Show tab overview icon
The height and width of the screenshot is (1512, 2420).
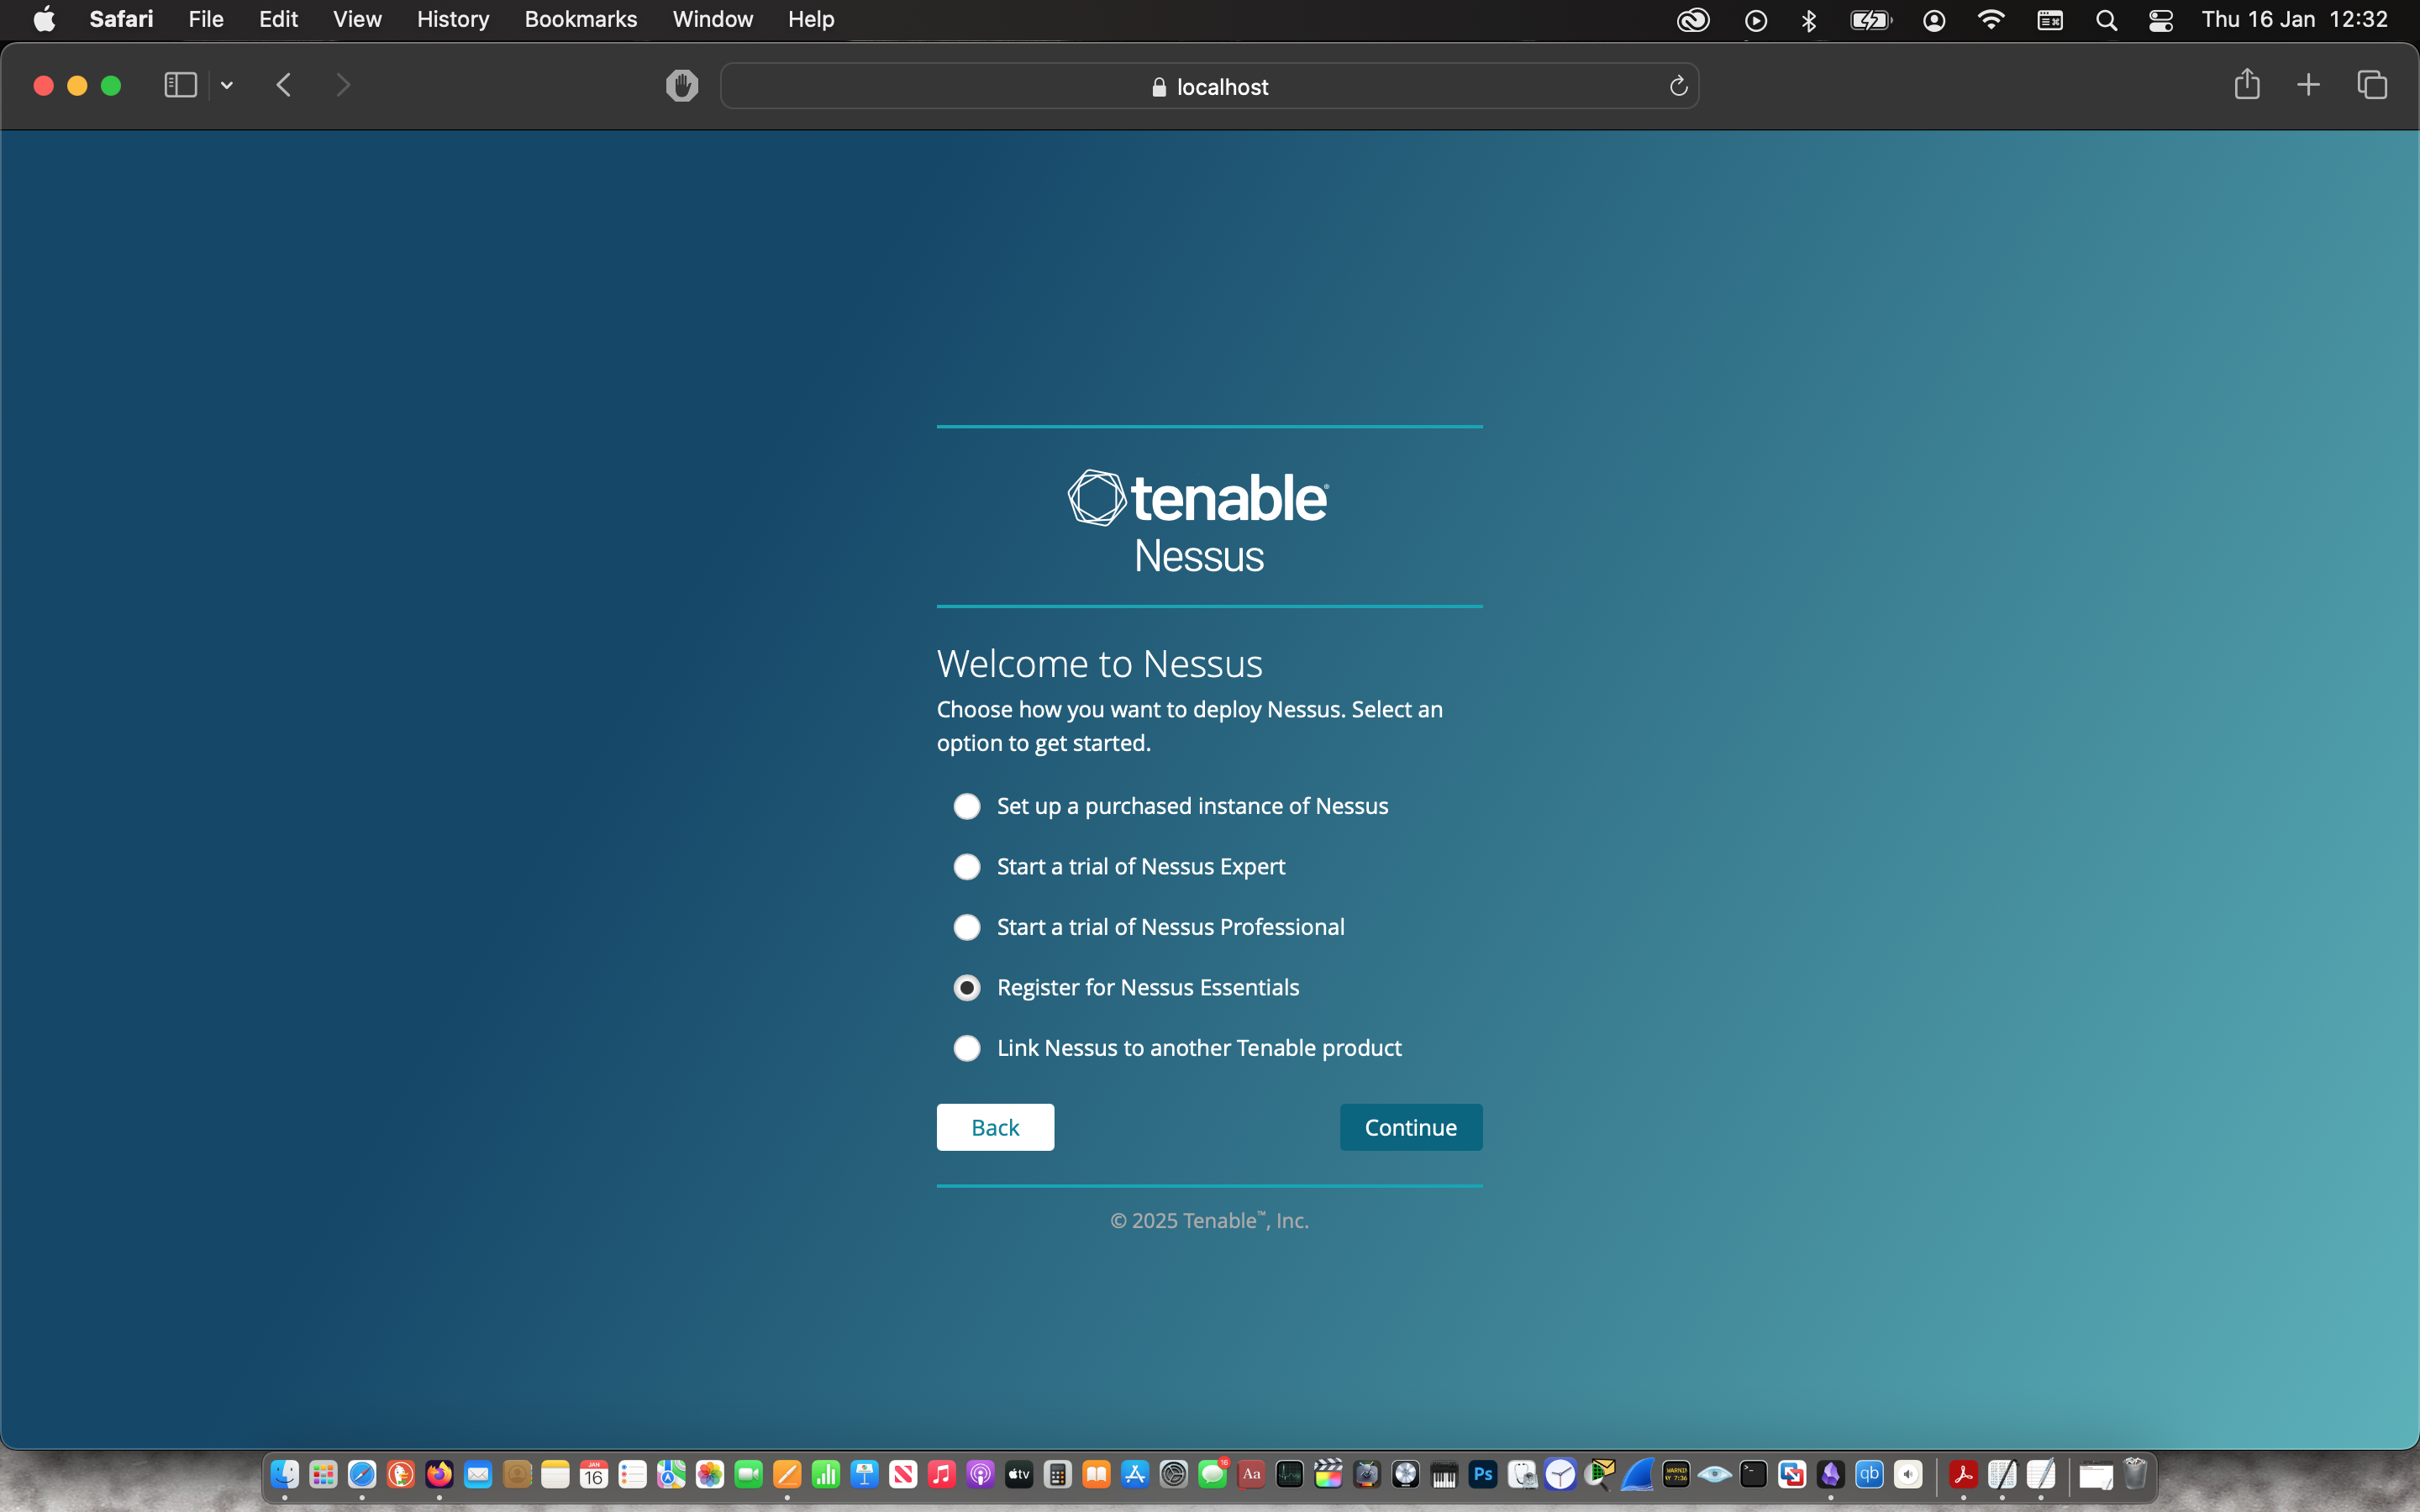point(2372,85)
